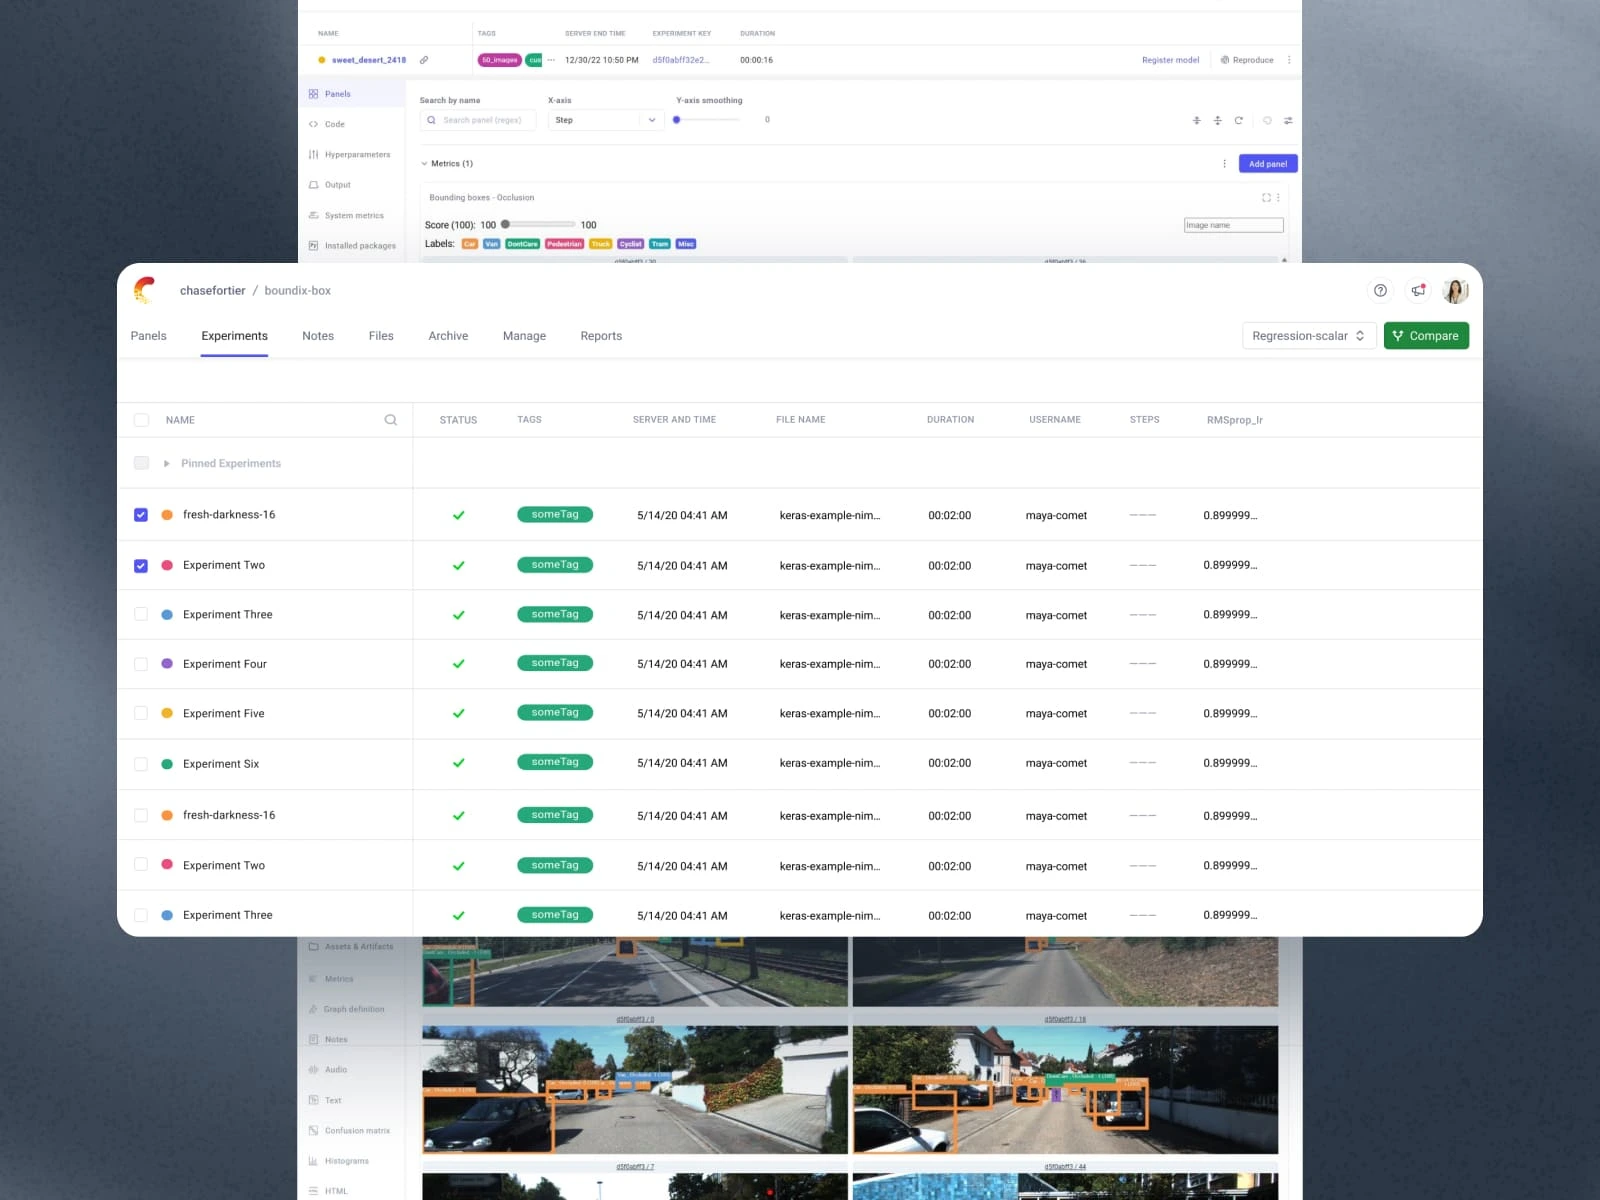The height and width of the screenshot is (1200, 1600).
Task: Open chasefortier workspace breadcrumb link
Action: (x=212, y=291)
